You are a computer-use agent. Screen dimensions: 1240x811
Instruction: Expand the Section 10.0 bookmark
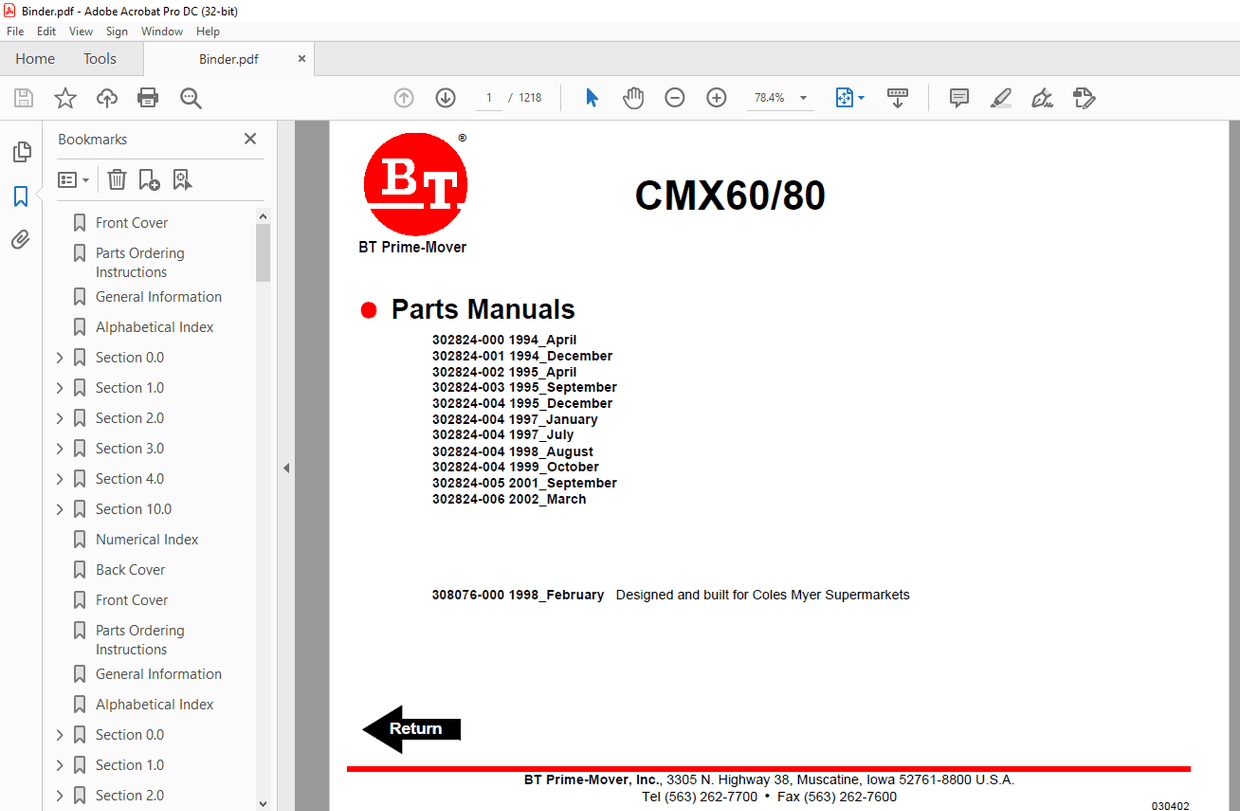[x=59, y=508]
